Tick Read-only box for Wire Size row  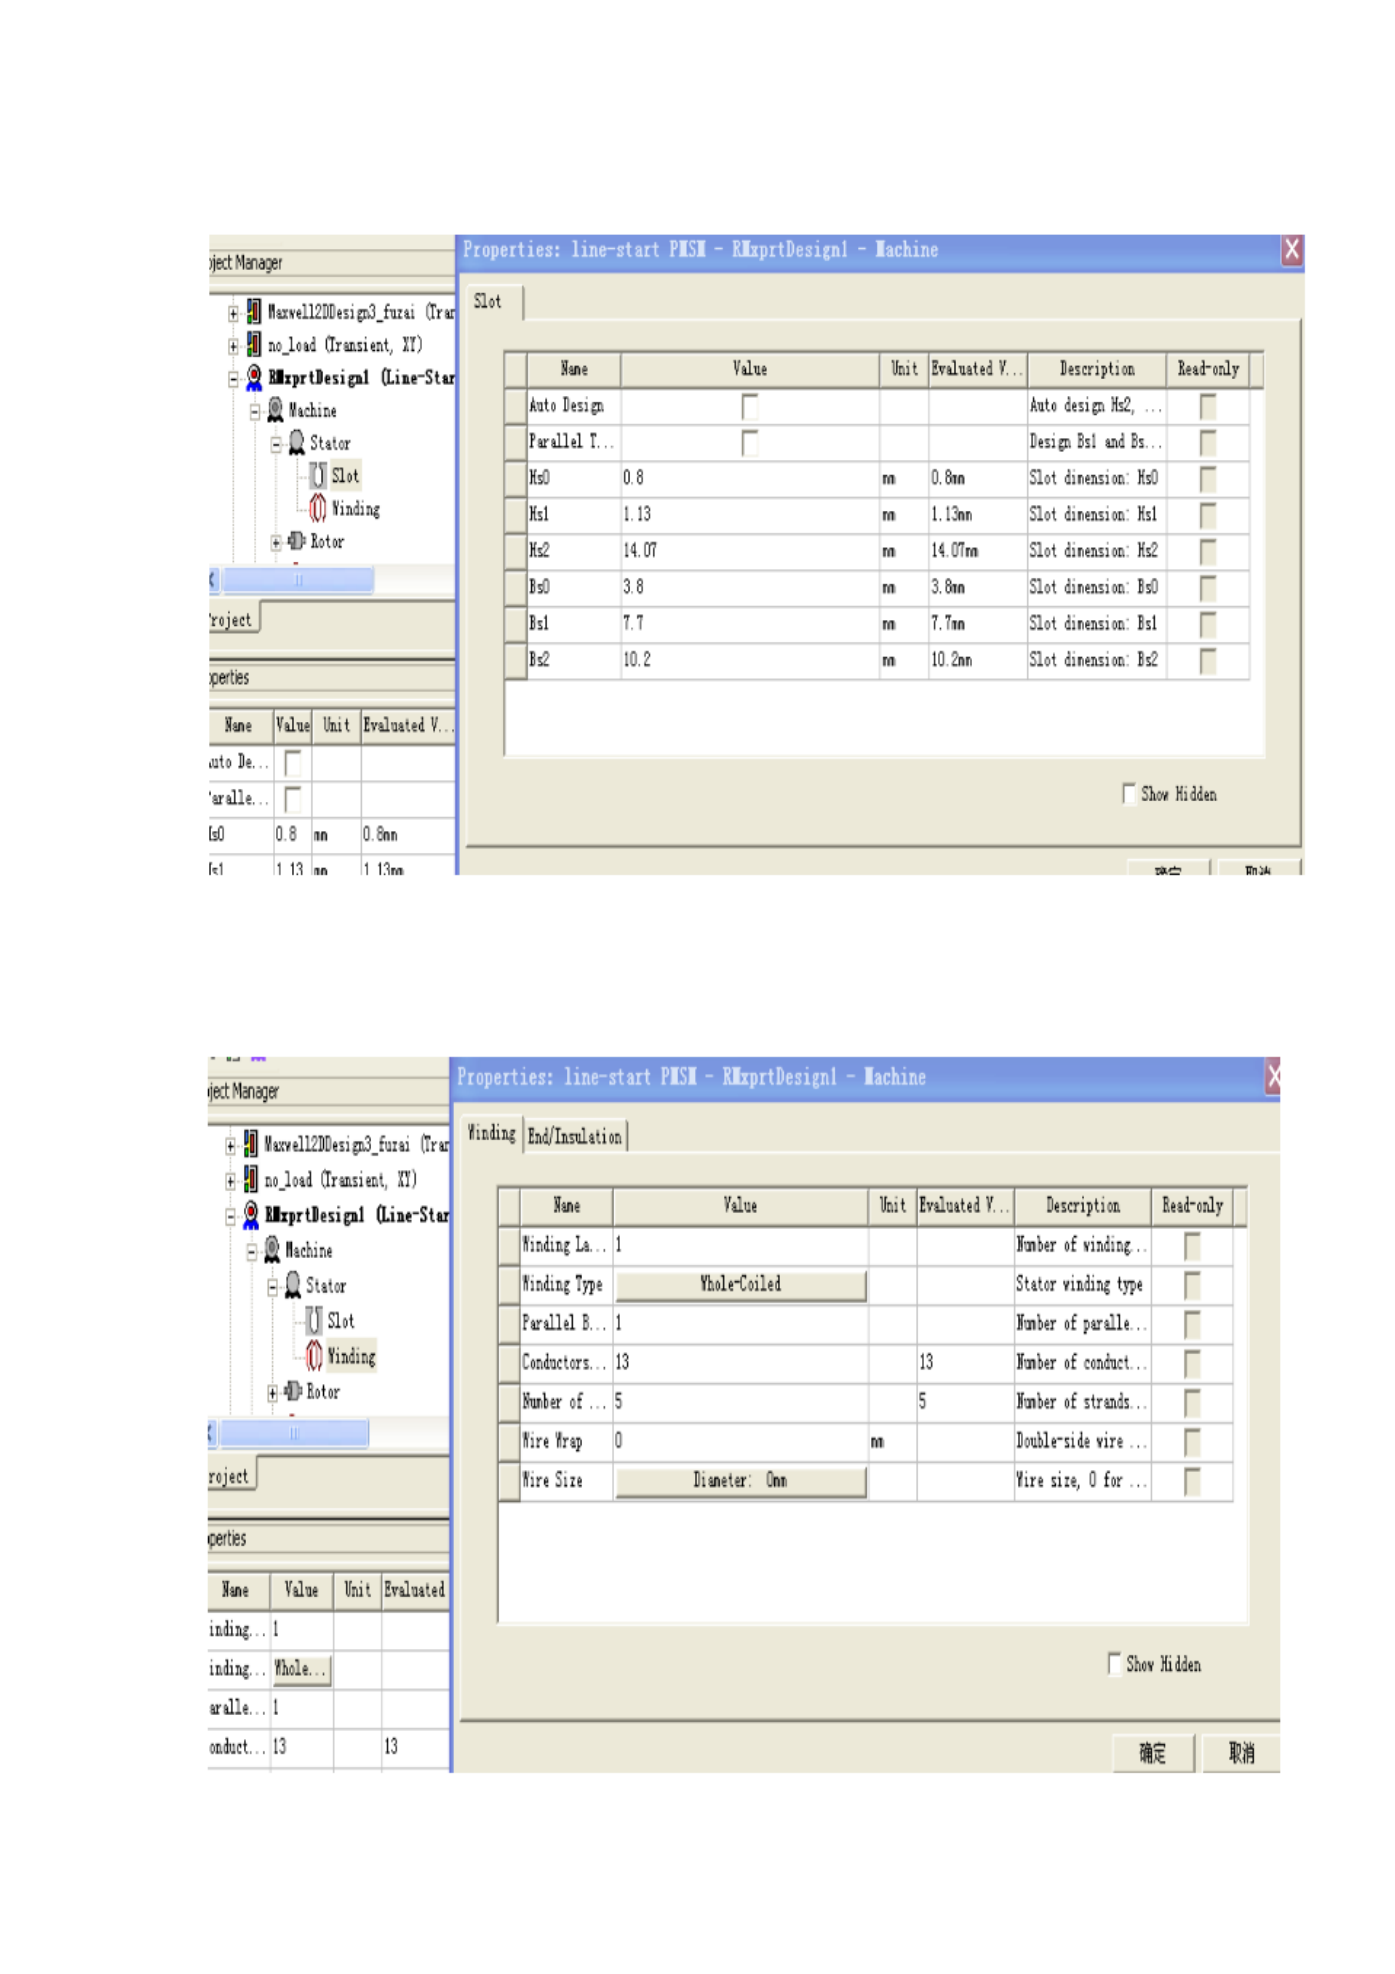pyautogui.click(x=1192, y=1481)
